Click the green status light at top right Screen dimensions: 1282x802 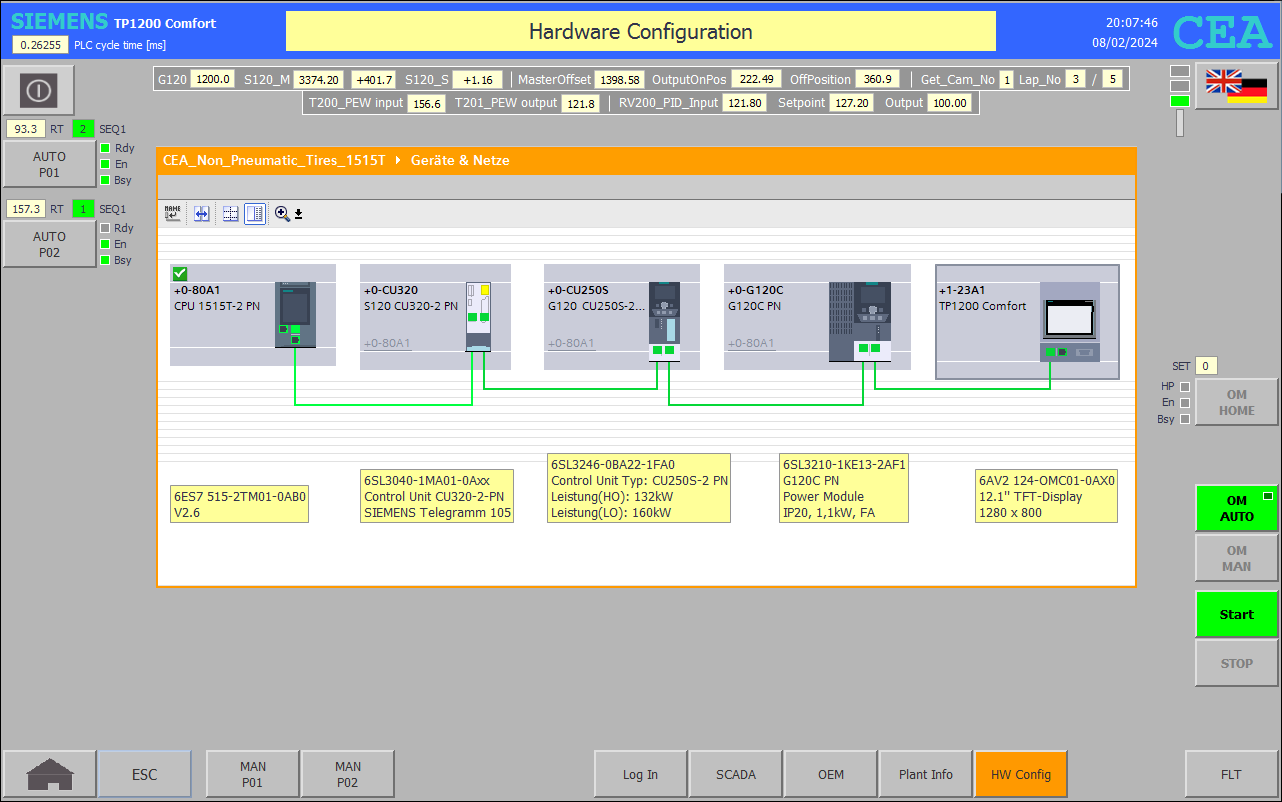1180,100
